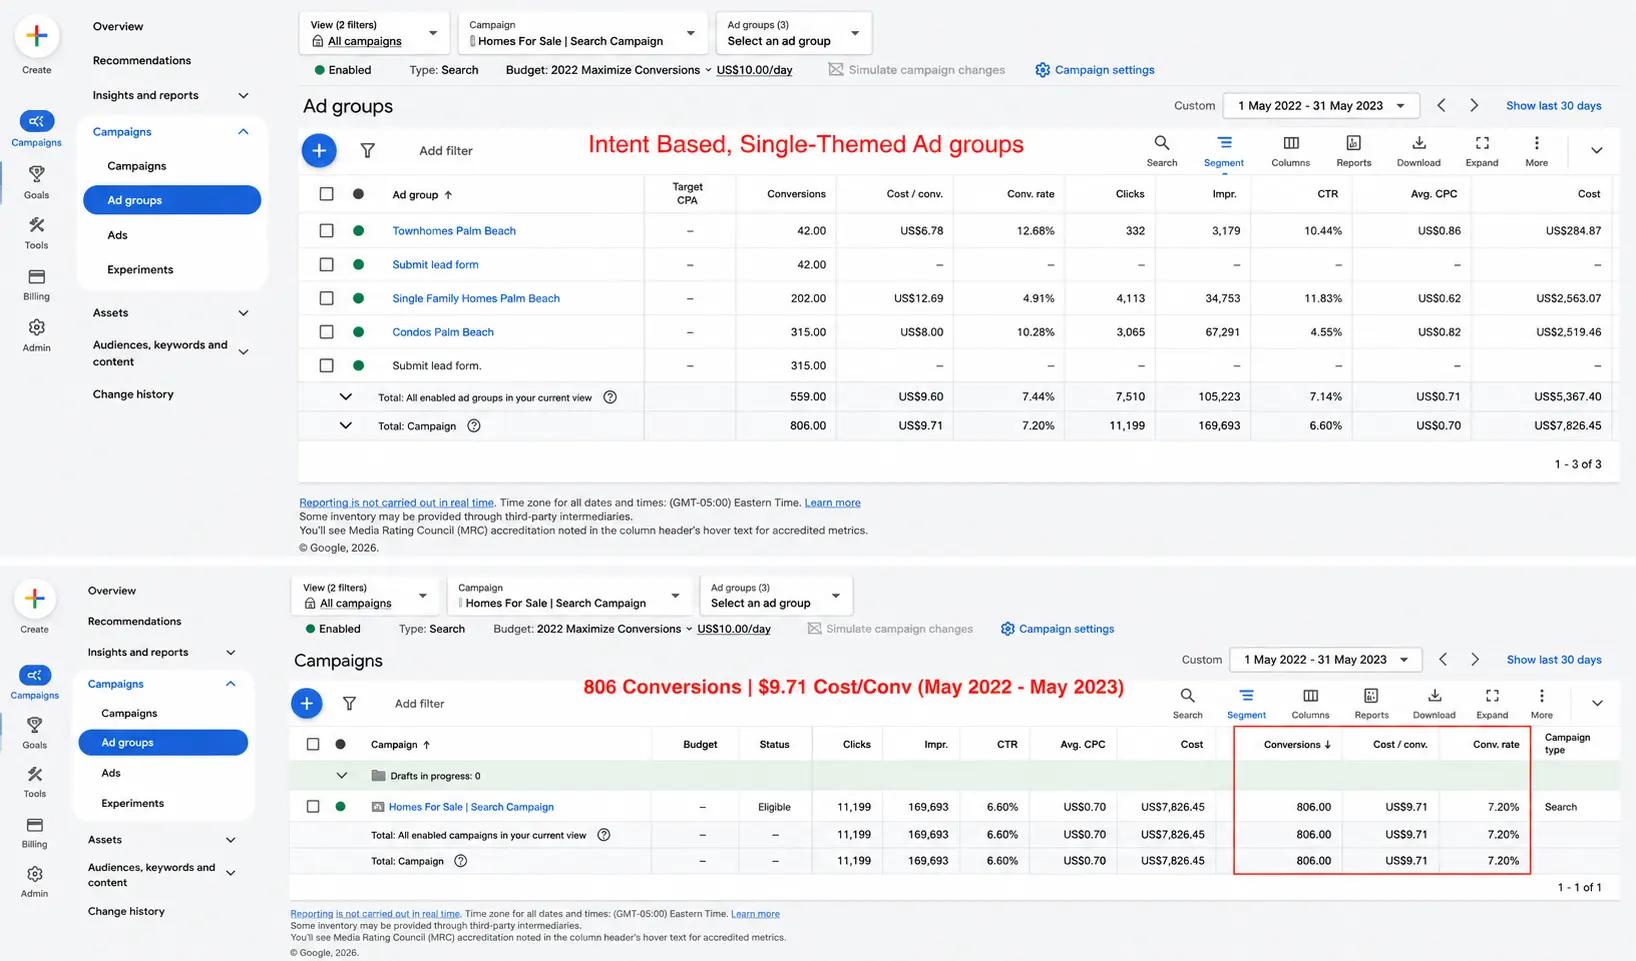Image resolution: width=1636 pixels, height=961 pixels.
Task: Tick the select-all checkbox in Ad group table header
Action: pos(326,194)
